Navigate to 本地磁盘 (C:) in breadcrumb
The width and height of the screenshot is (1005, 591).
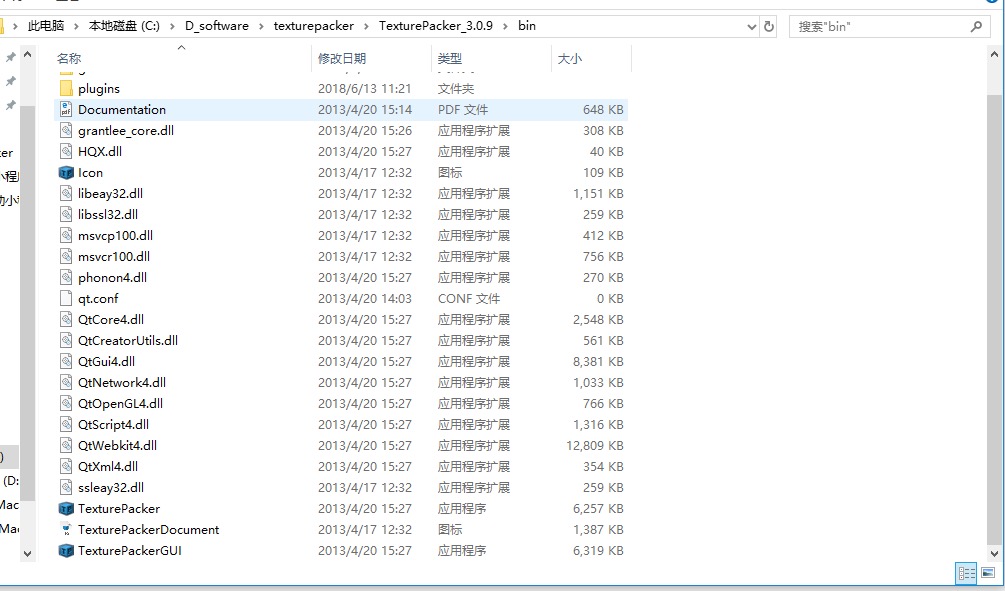tap(124, 26)
